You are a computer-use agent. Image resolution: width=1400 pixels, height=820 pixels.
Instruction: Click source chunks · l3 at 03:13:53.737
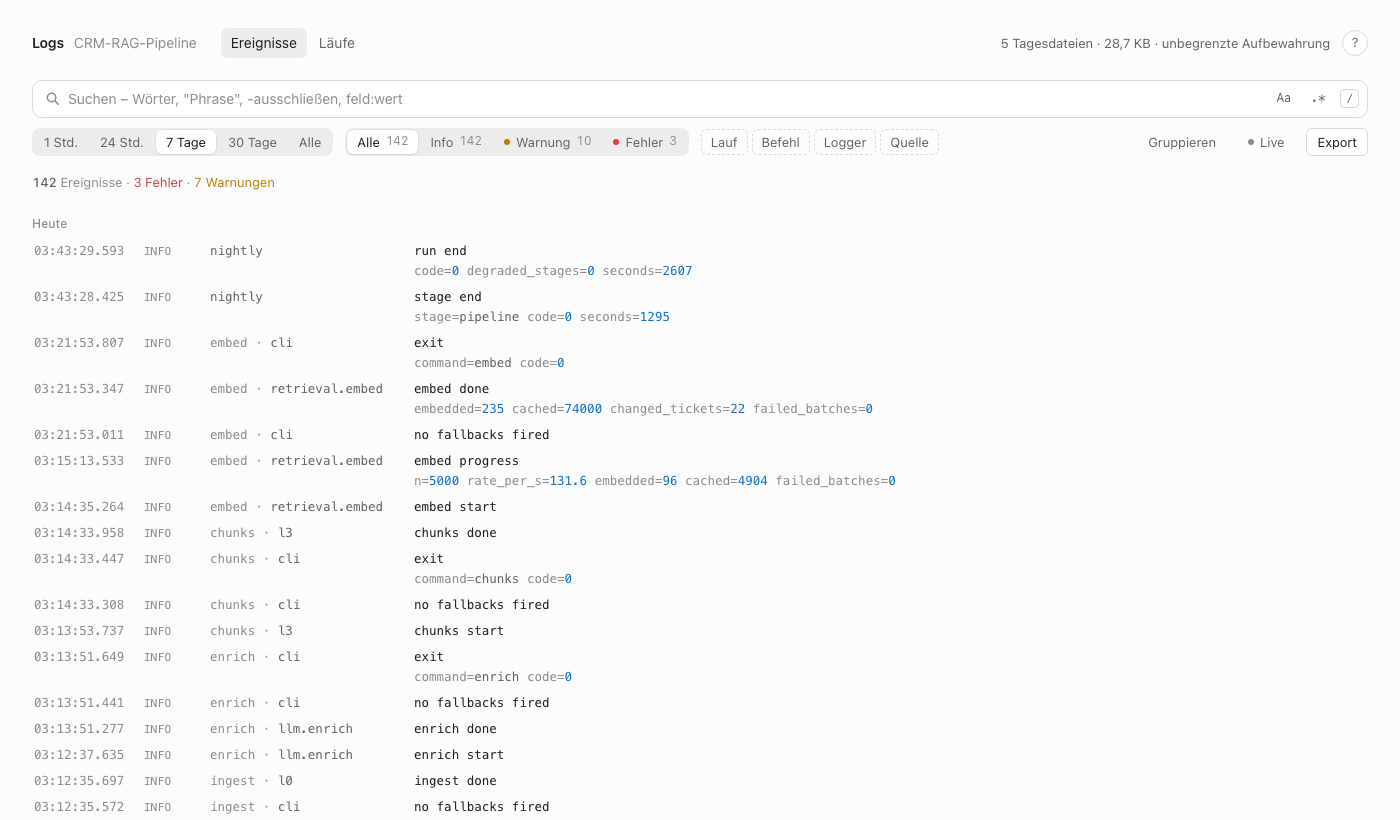[x=251, y=631]
